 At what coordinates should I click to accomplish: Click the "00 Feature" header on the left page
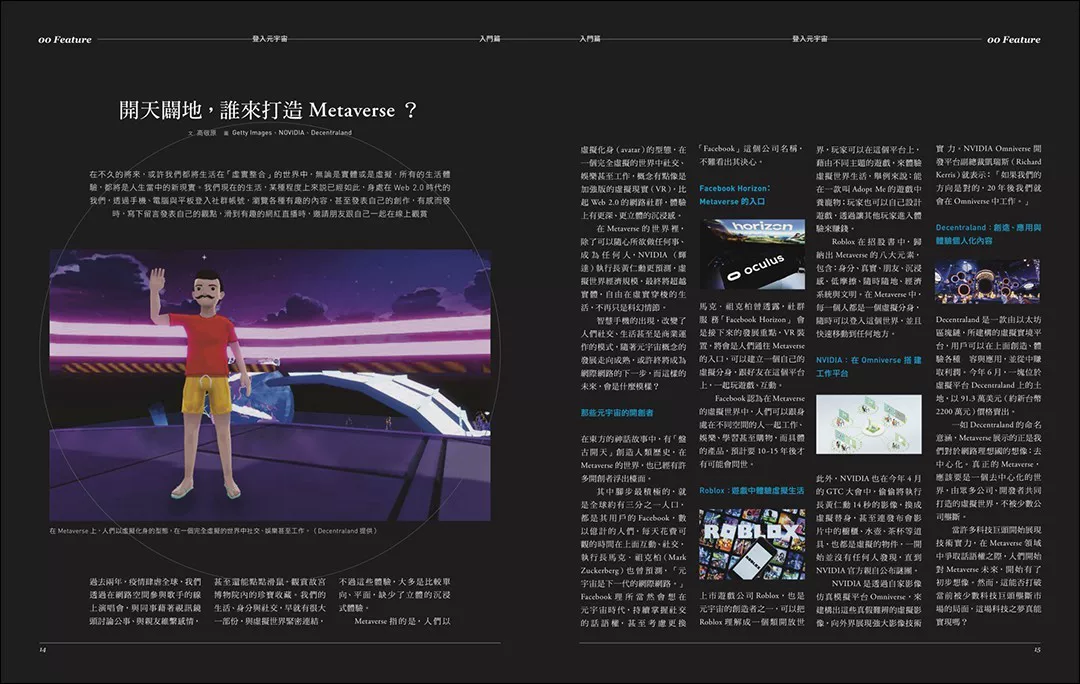click(65, 40)
